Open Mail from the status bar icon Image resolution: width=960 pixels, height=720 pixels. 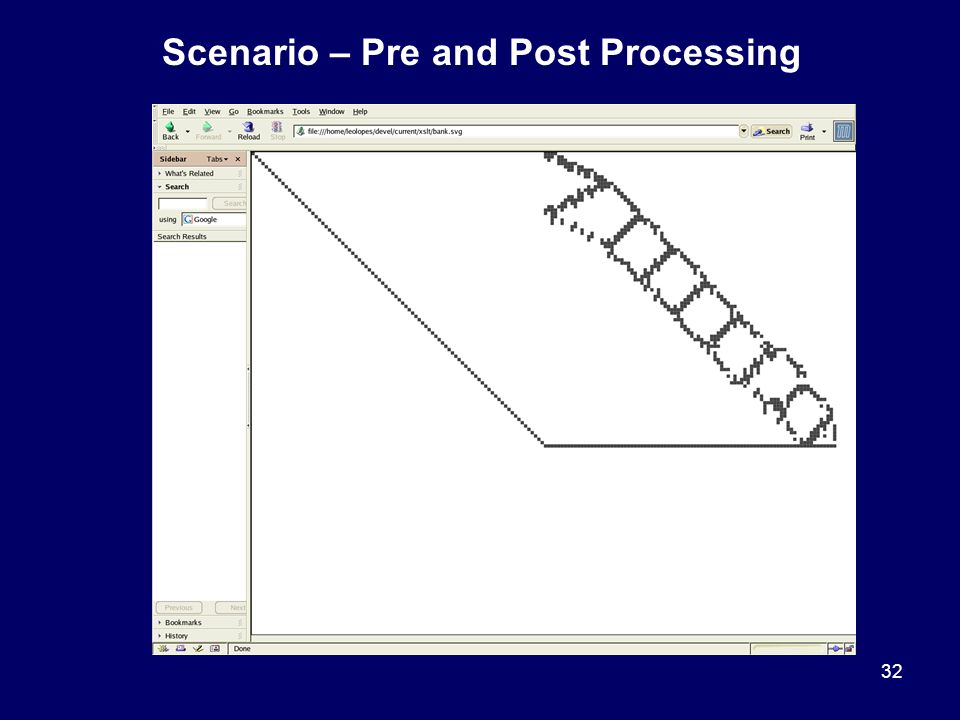point(181,648)
